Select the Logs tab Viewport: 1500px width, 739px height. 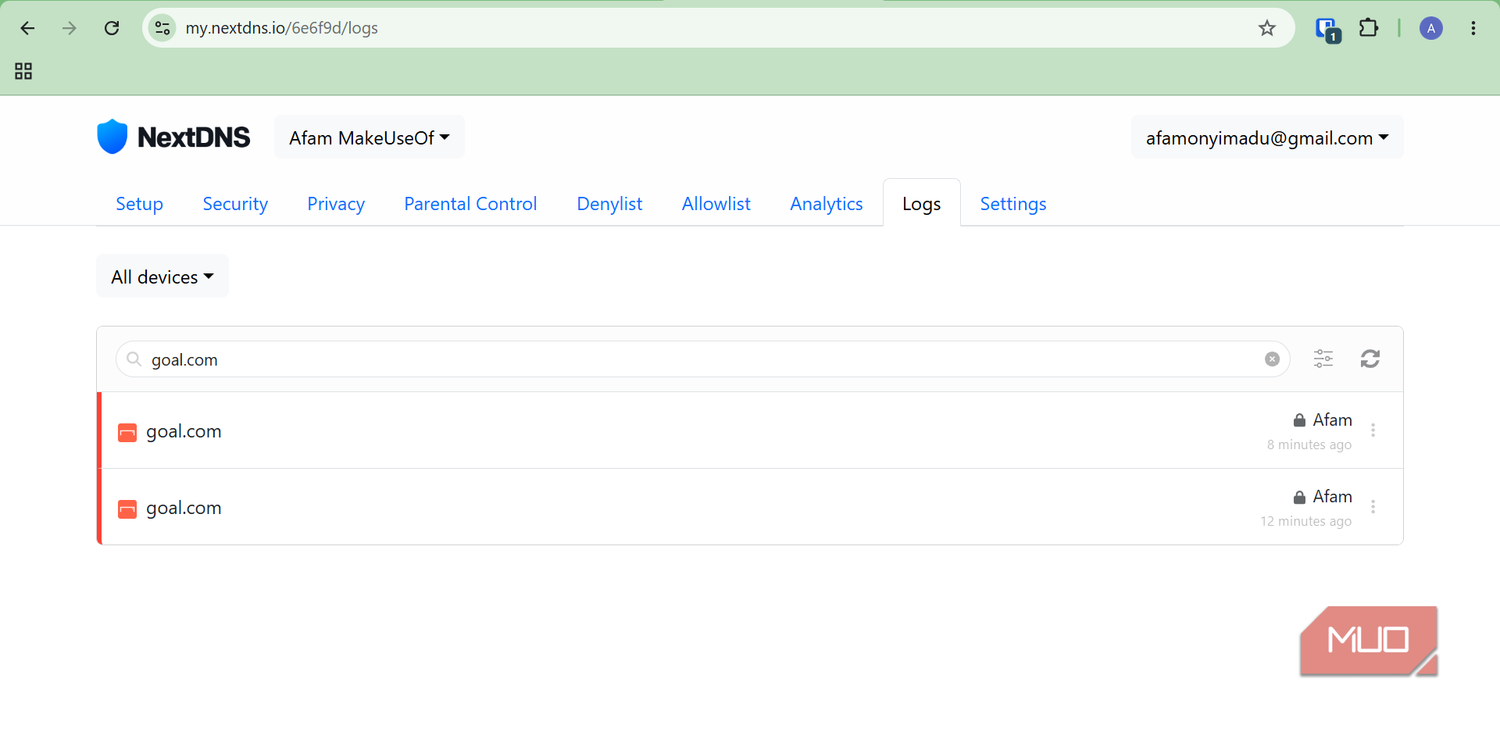pyautogui.click(x=921, y=204)
